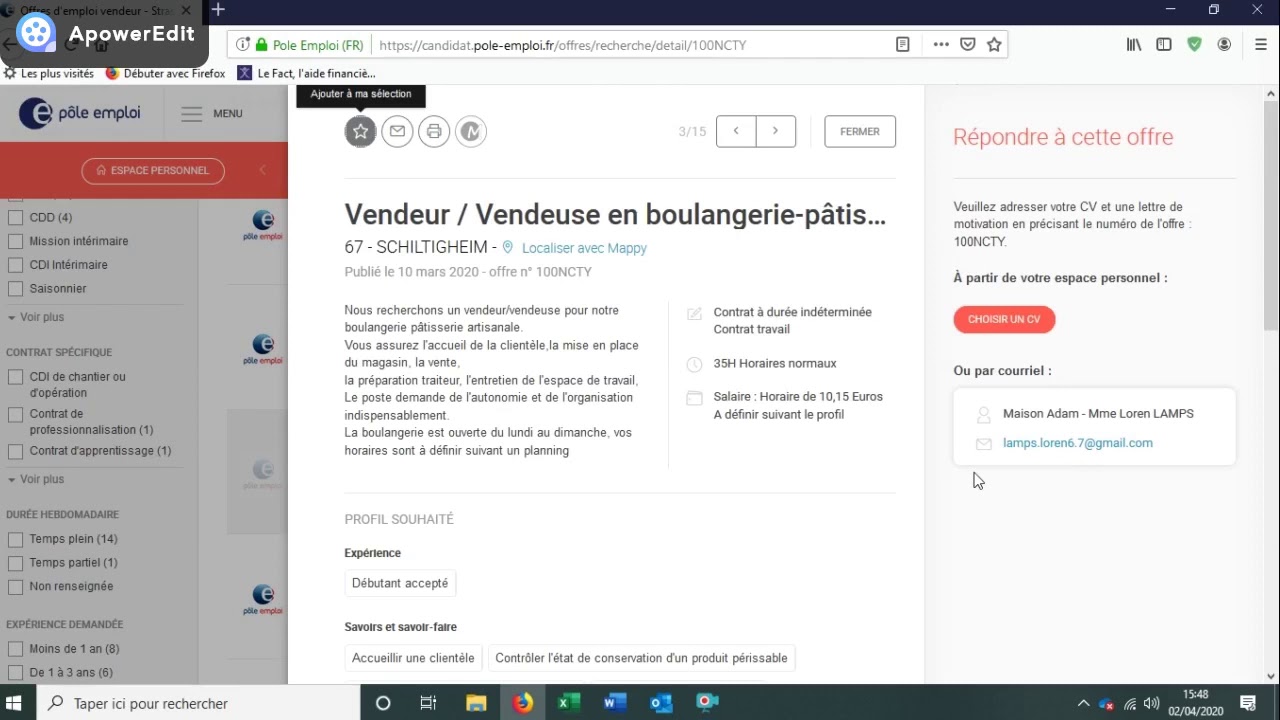The width and height of the screenshot is (1280, 720).
Task: Toggle reader view icon
Action: pos(903,45)
